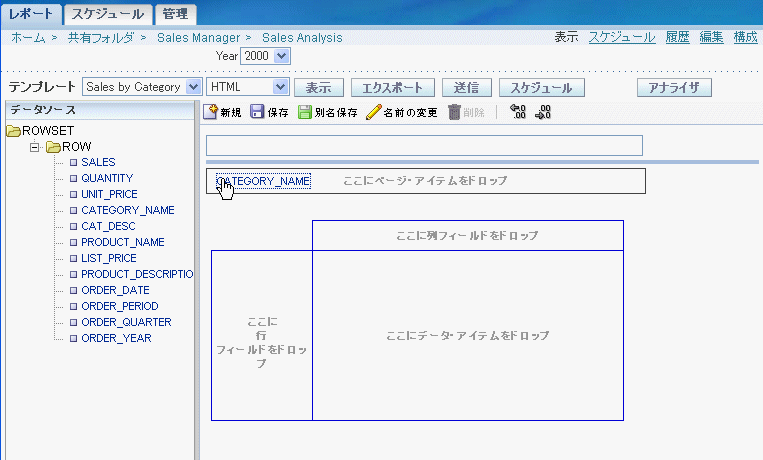Click the Save As (別名保存) icon
This screenshot has width=763, height=460.
click(305, 112)
